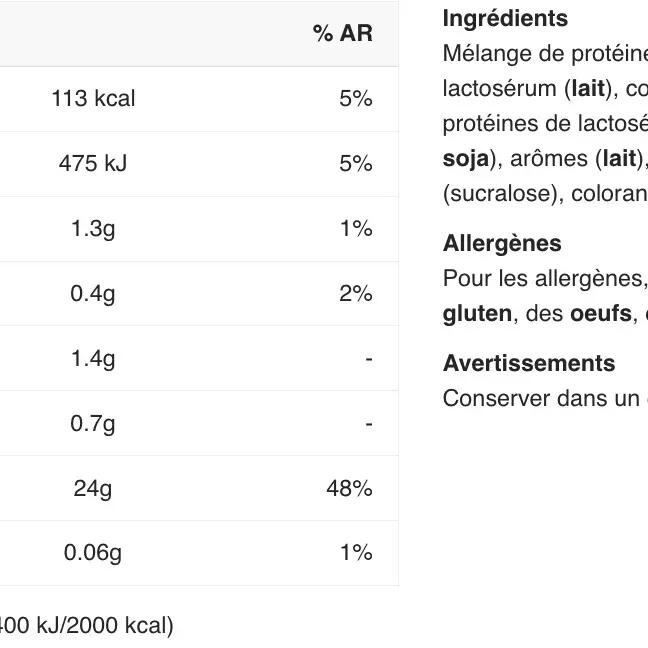Click the 1.4g table cell
Screen dimensions: 648x648
(x=93, y=359)
